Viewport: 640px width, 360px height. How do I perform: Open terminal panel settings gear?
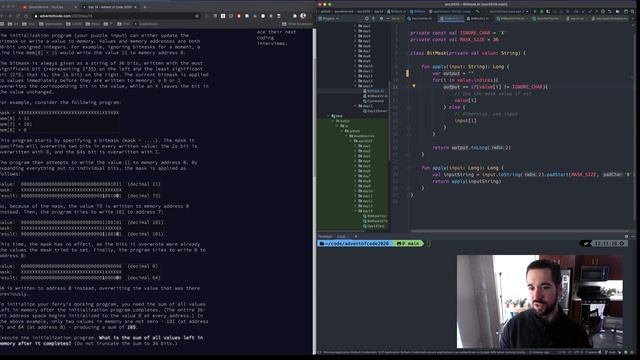tap(626, 236)
